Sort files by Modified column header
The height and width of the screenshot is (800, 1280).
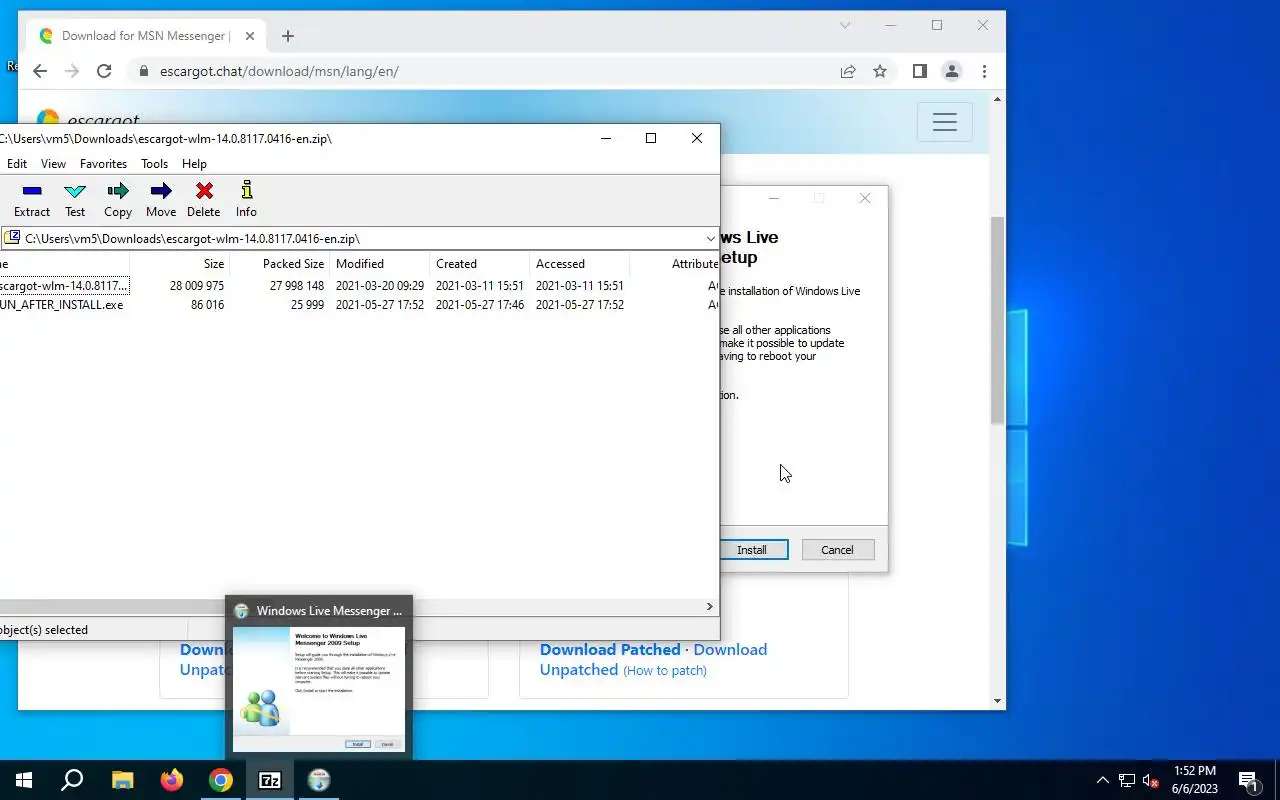tap(380, 264)
